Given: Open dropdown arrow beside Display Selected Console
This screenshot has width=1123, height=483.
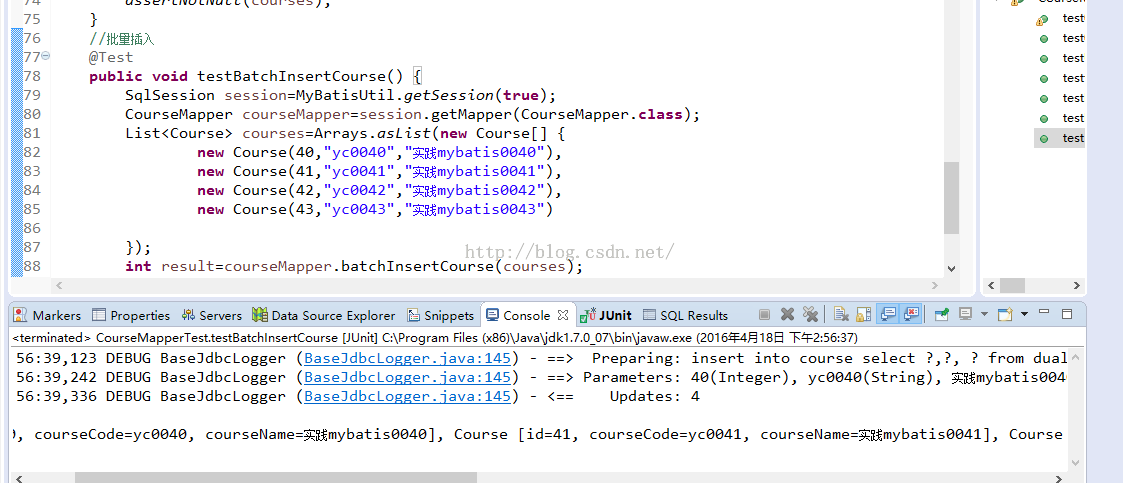Looking at the screenshot, I should click(984, 314).
